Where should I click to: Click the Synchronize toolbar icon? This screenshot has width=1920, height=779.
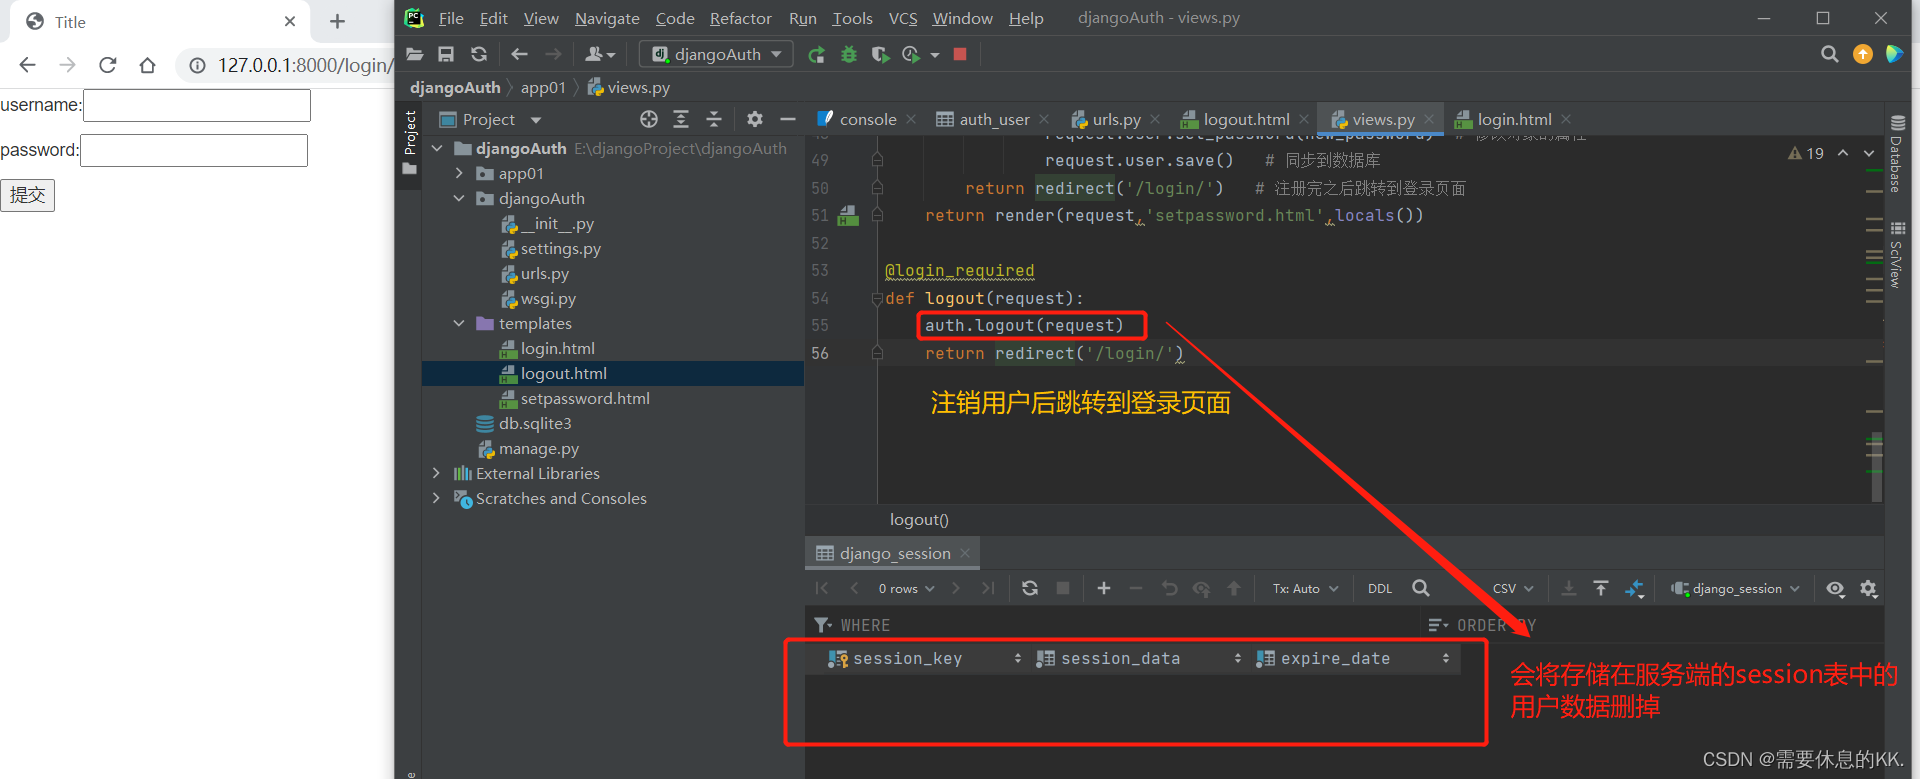[x=479, y=54]
